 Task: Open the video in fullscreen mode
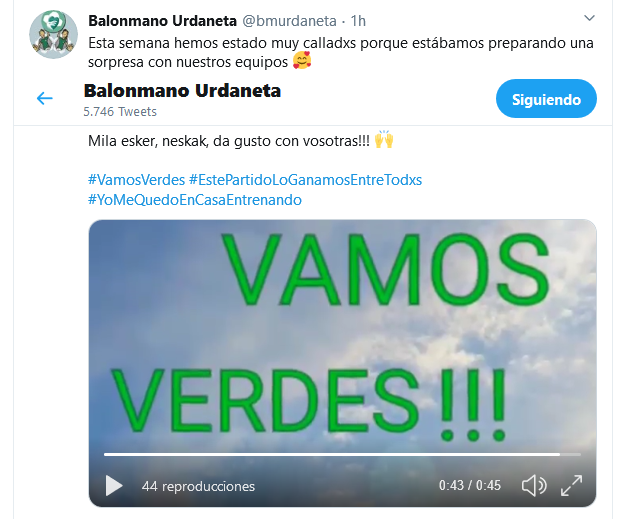[571, 485]
